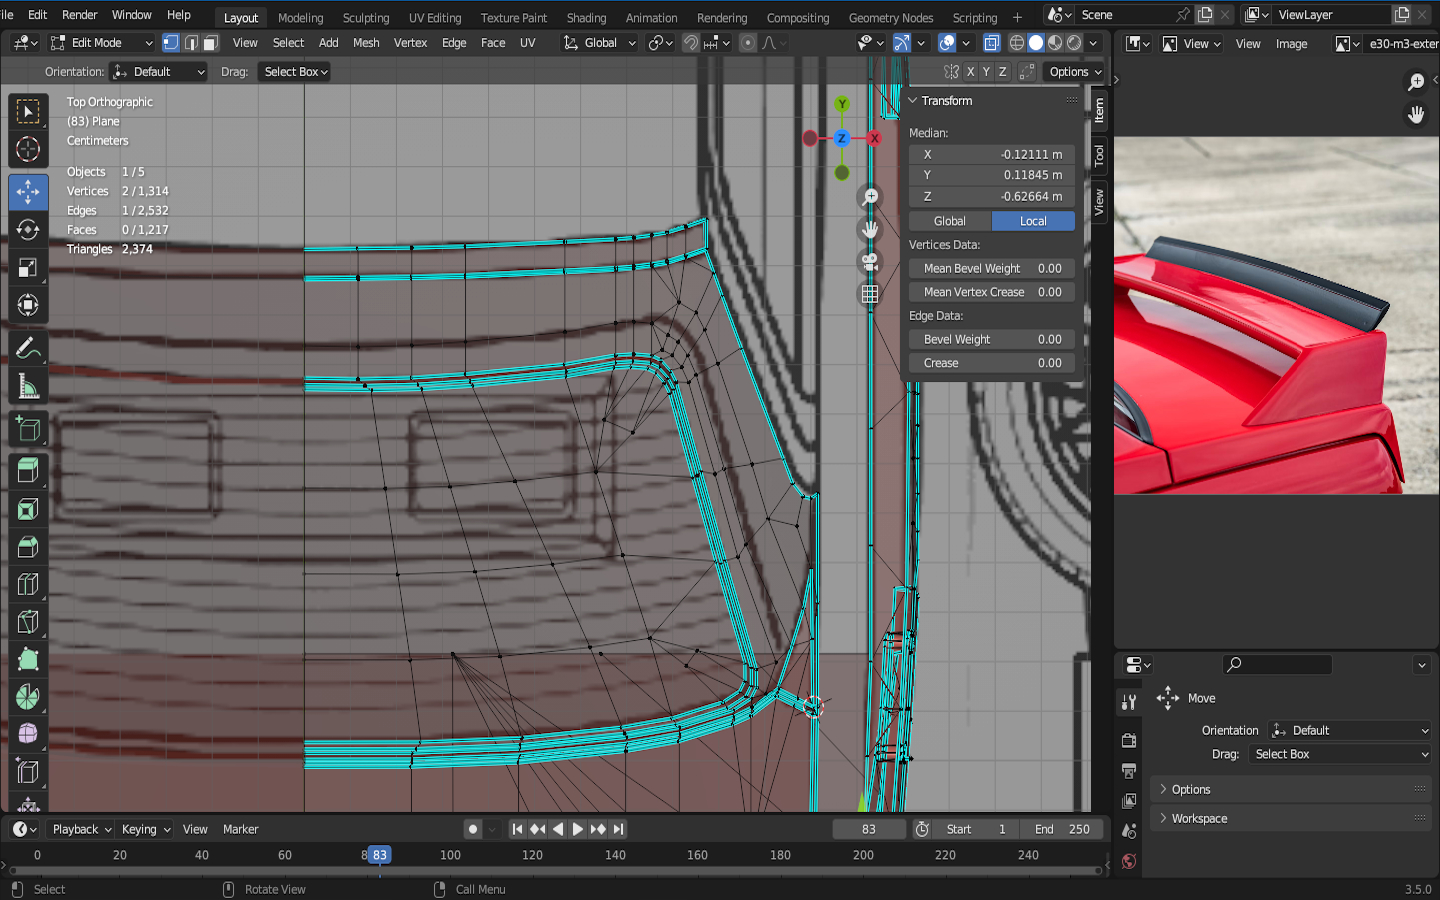Activate the Rotate tool

(28, 229)
